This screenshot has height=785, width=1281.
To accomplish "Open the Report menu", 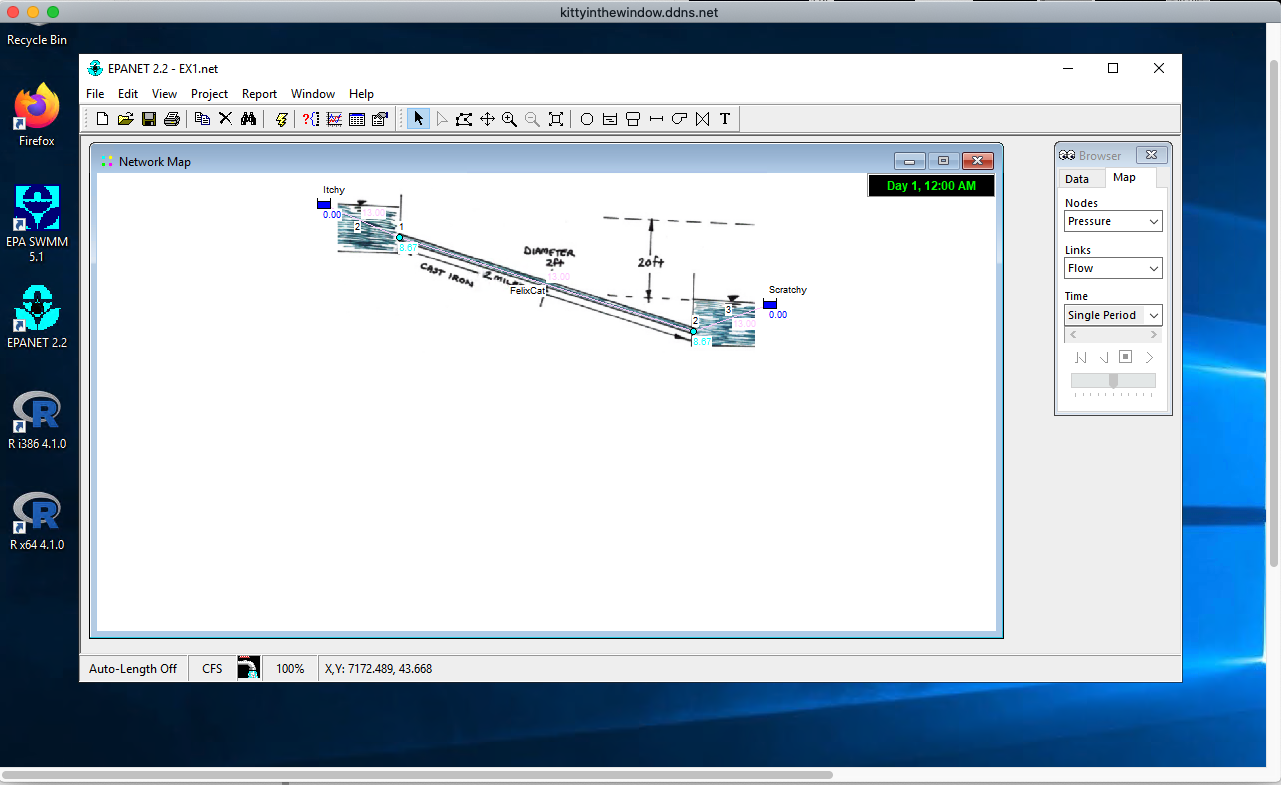I will [x=259, y=94].
